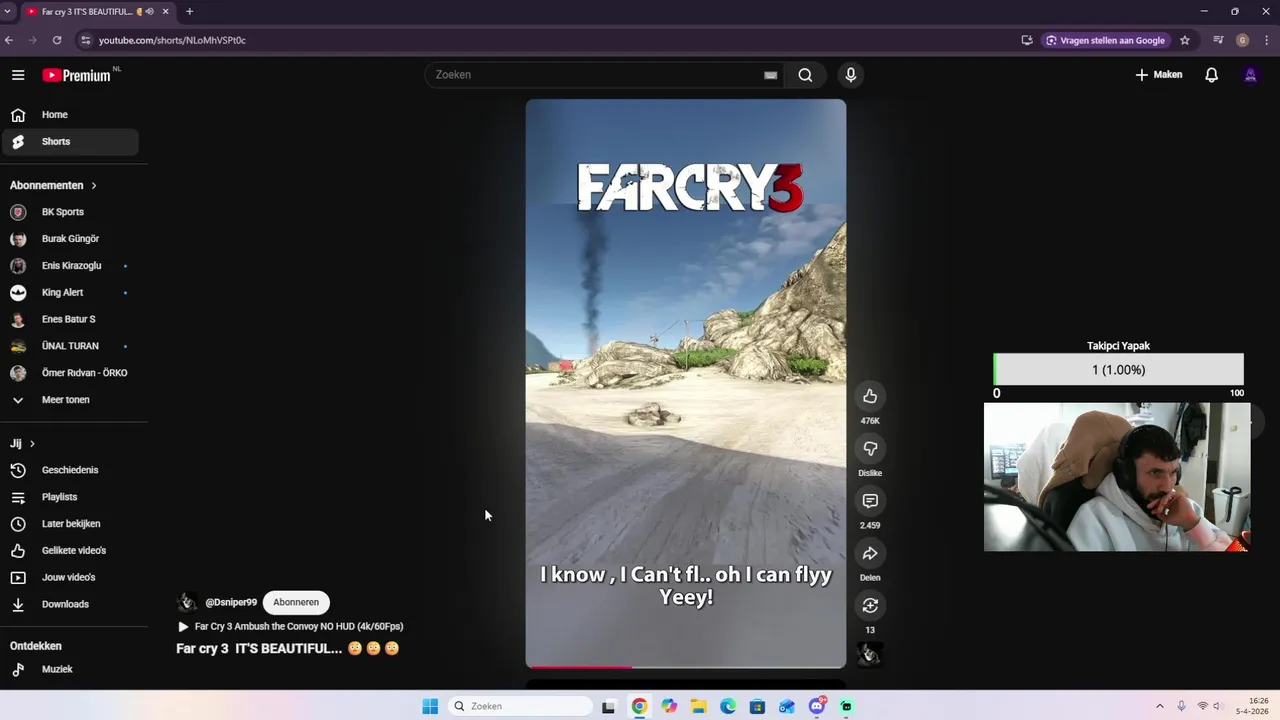Open the YouTube account avatar menu
This screenshot has height=720, width=1280.
click(x=1250, y=75)
